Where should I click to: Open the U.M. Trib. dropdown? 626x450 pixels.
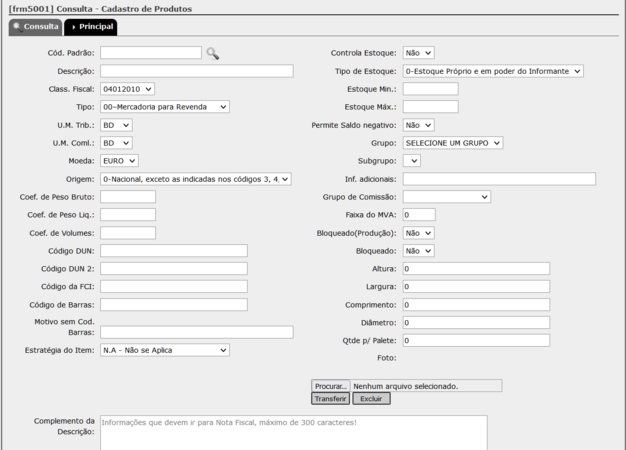116,125
